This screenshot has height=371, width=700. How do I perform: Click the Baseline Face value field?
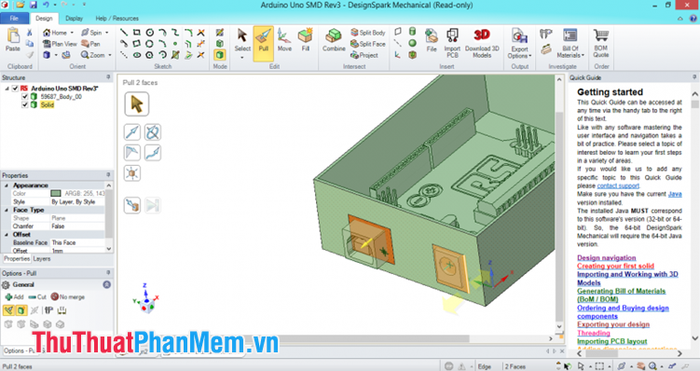77,242
